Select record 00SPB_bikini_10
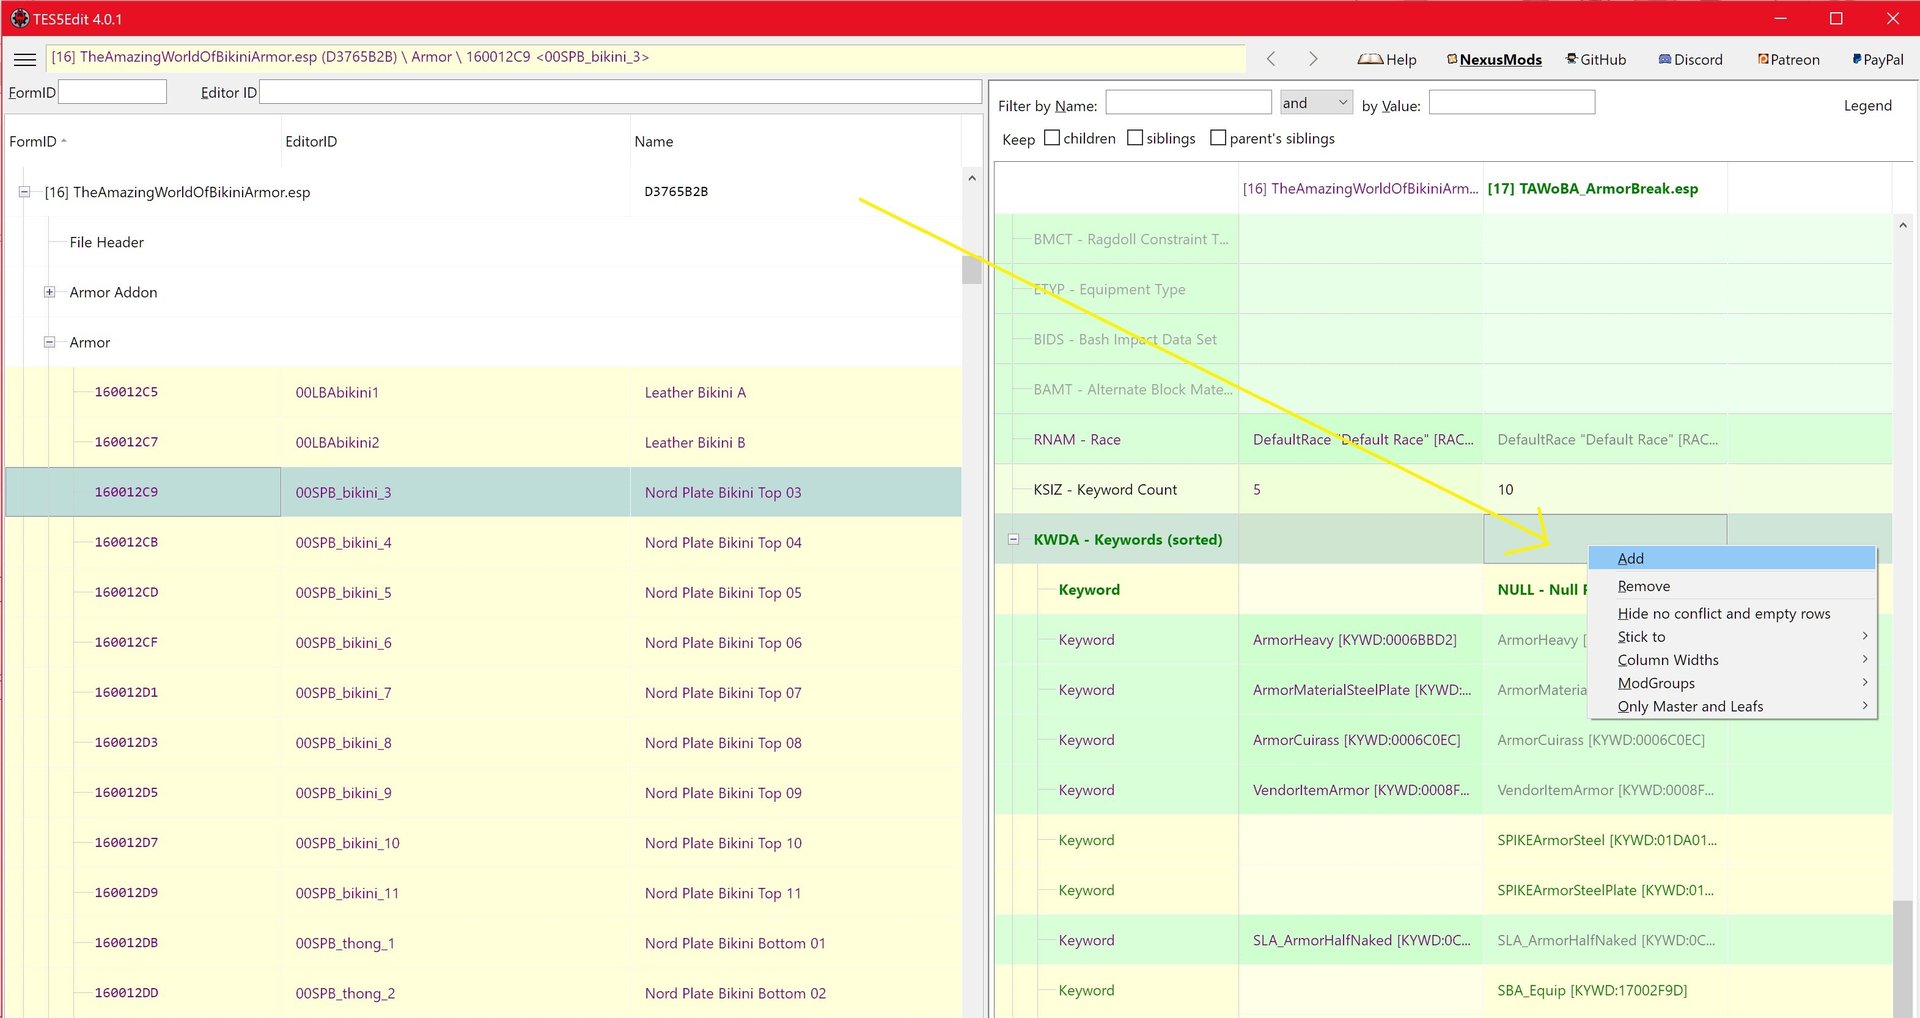The width and height of the screenshot is (1920, 1018). [347, 842]
